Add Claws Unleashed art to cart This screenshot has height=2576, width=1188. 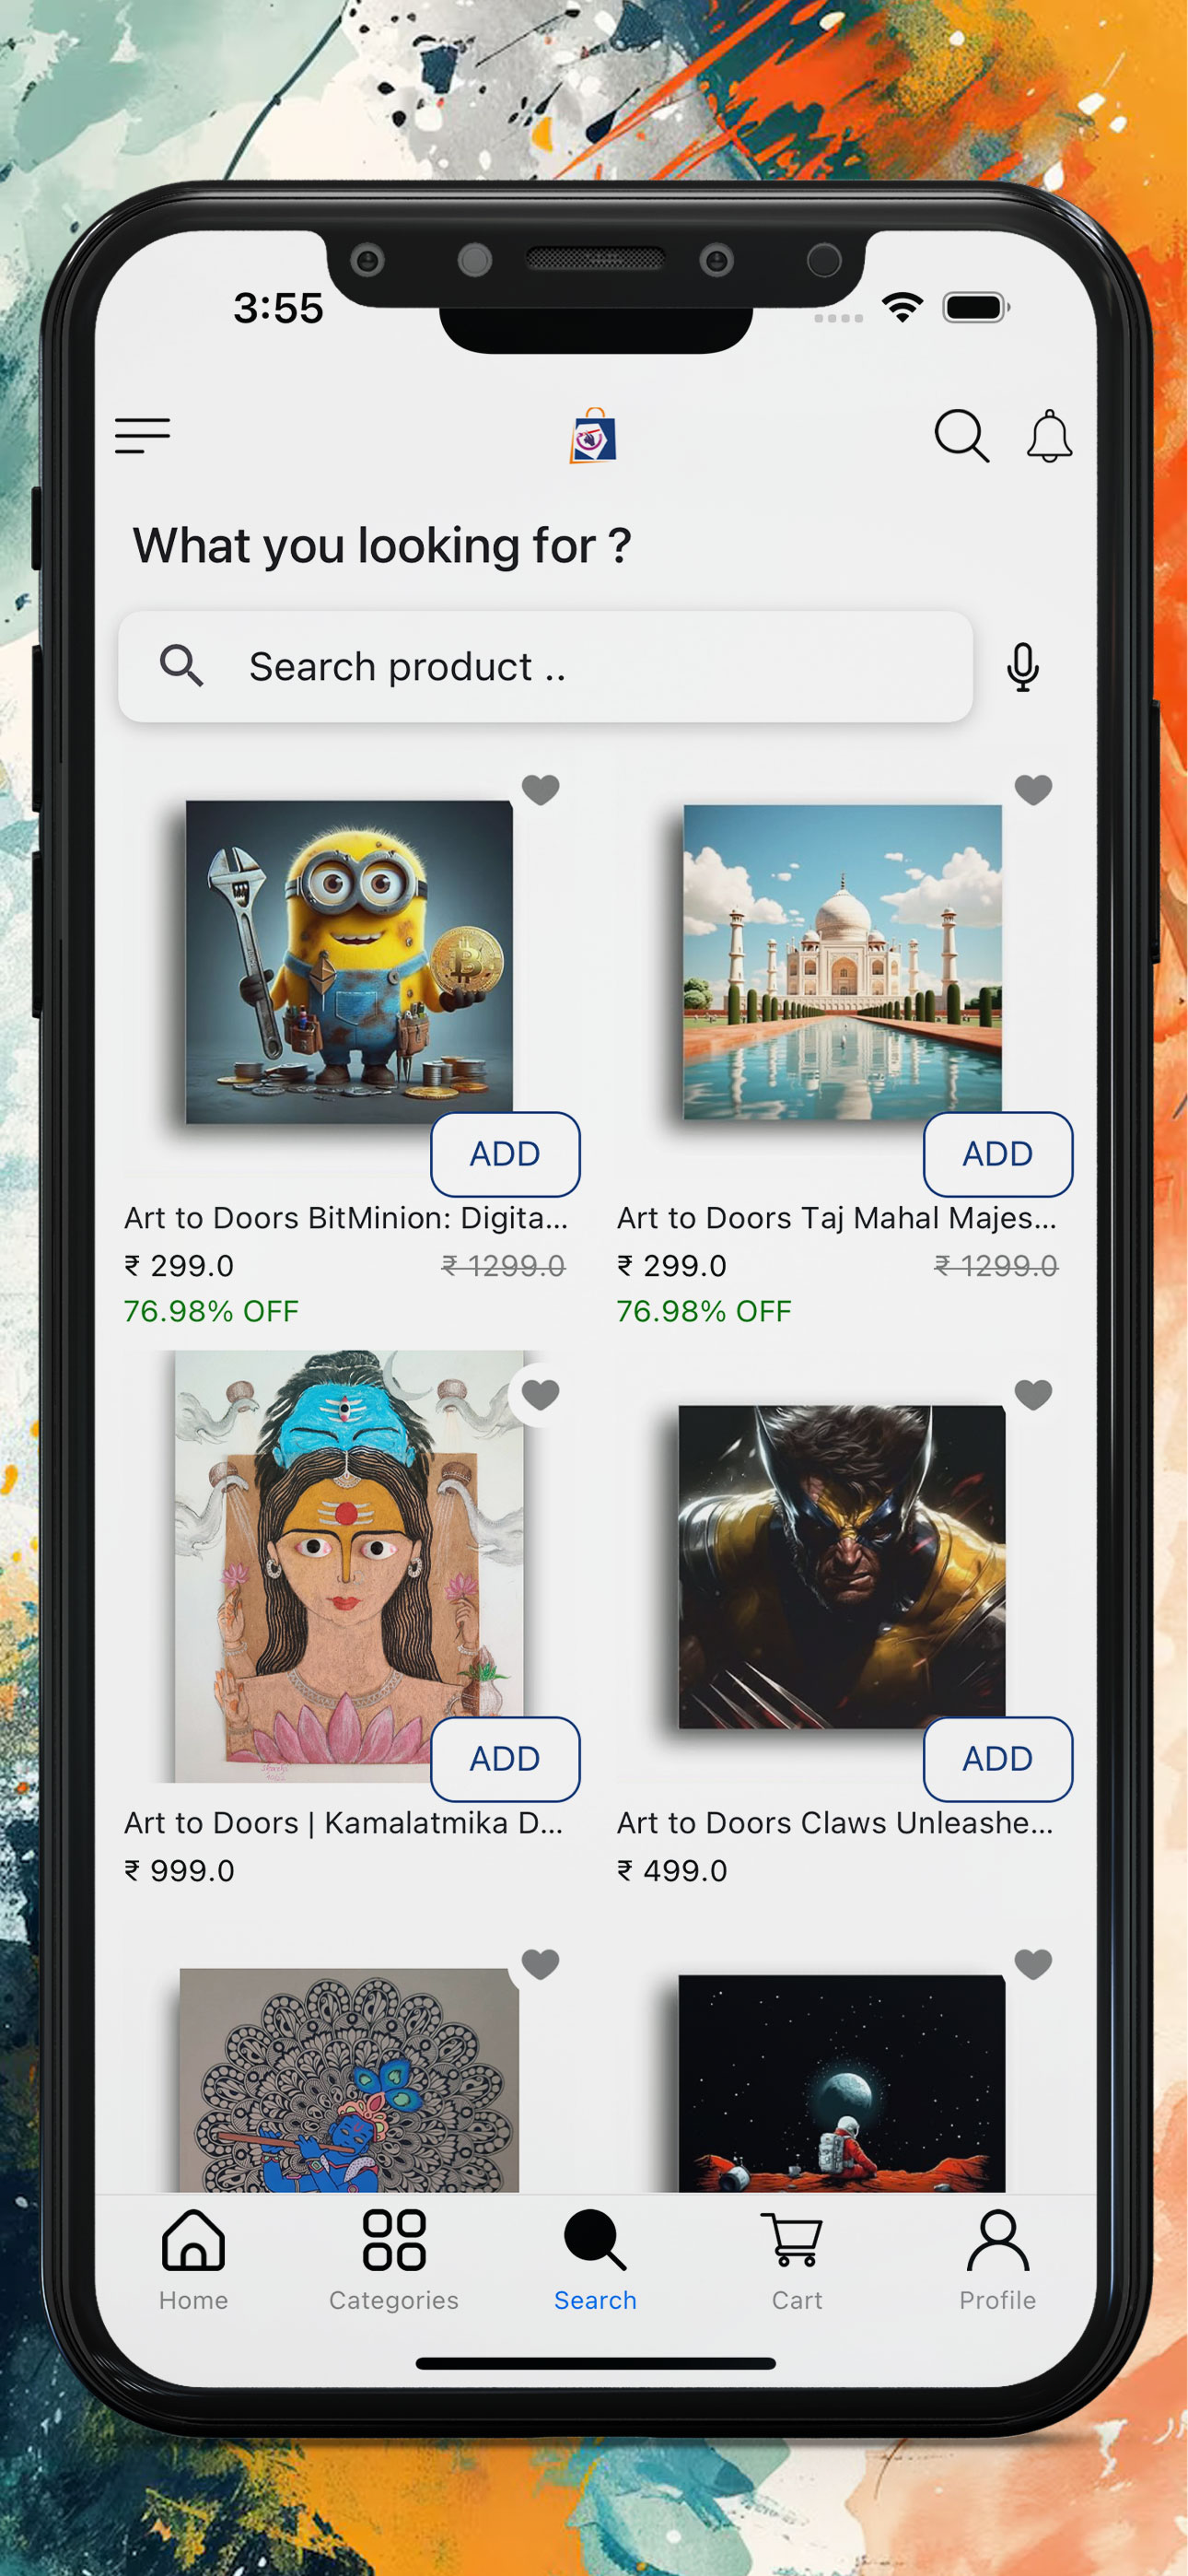pyautogui.click(x=998, y=1759)
